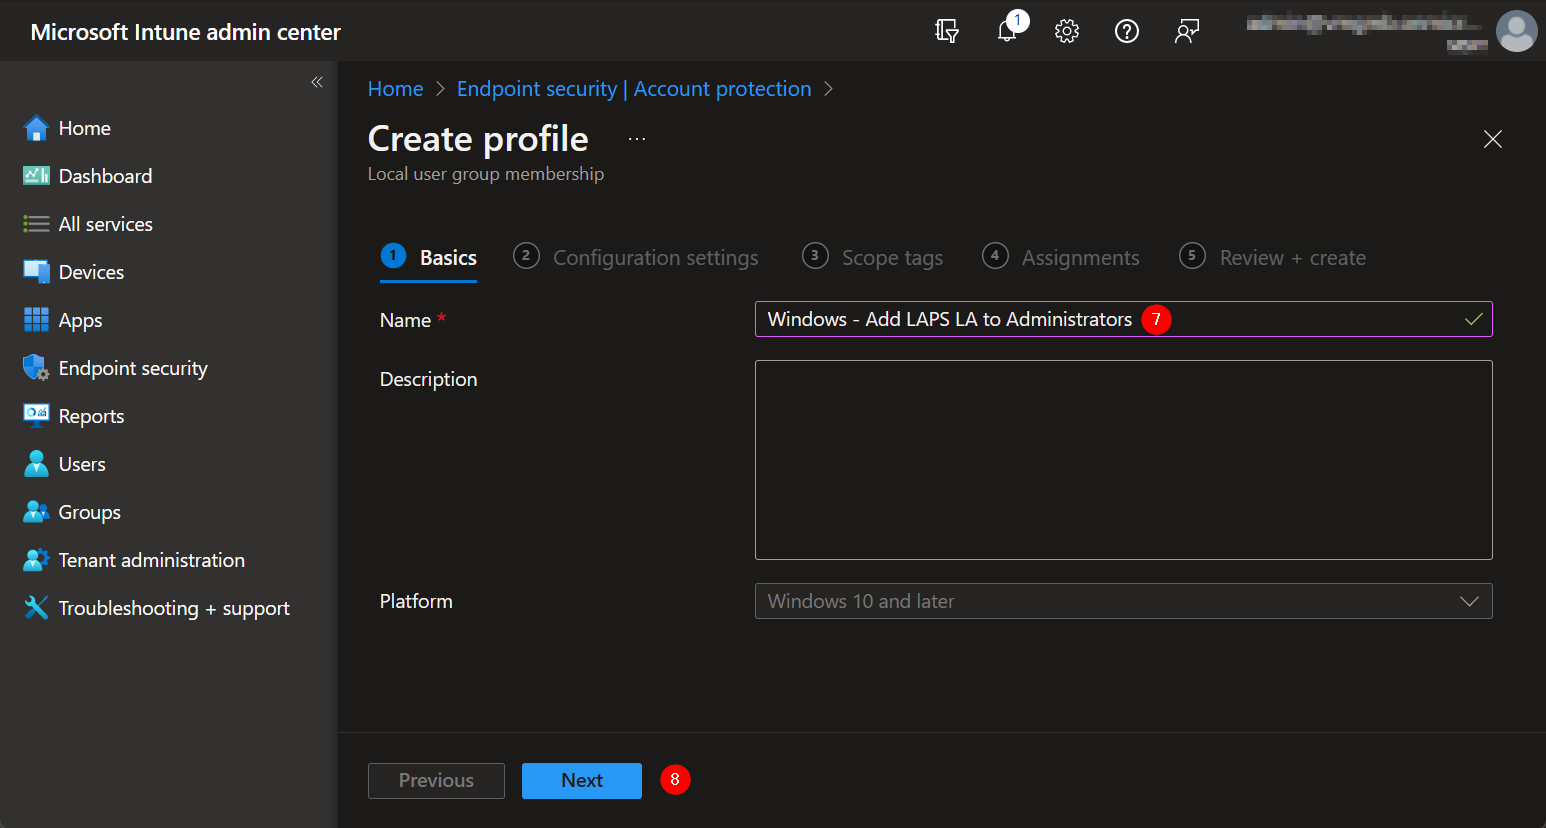
Task: Expand the Platform dropdown
Action: click(1123, 601)
